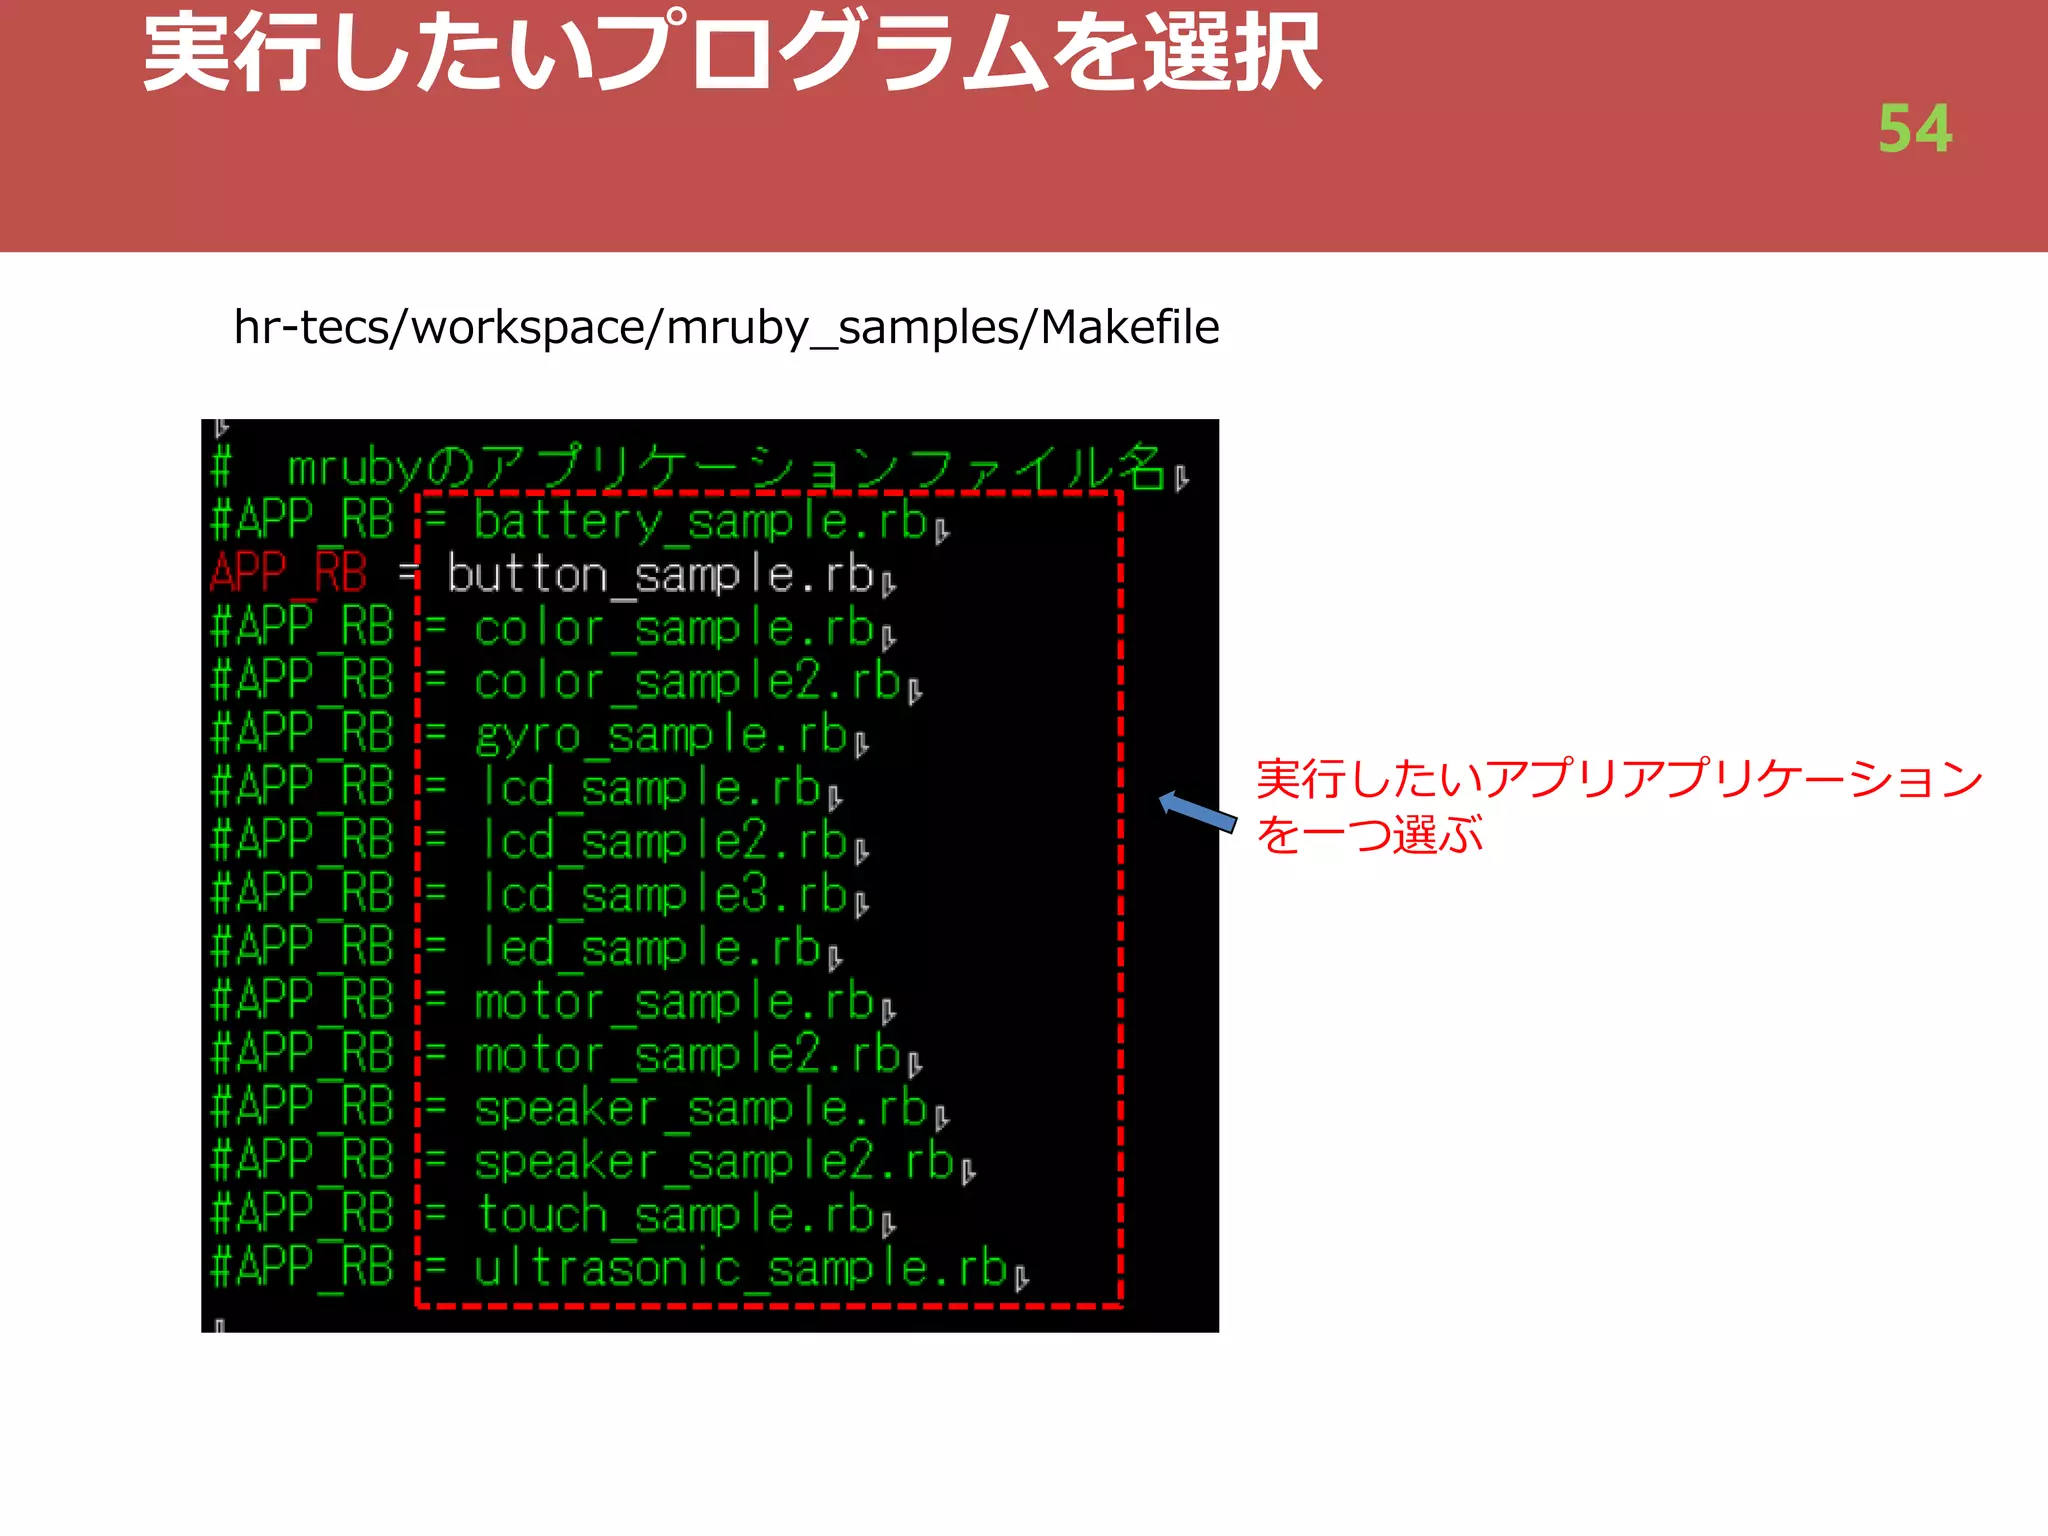
Task: Select the speaker_sample.rb line
Action: 580,1108
